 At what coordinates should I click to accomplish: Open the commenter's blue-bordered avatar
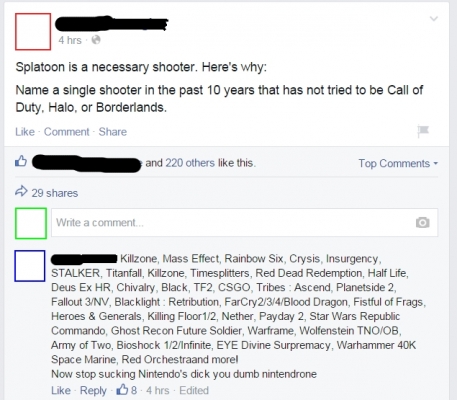click(30, 266)
